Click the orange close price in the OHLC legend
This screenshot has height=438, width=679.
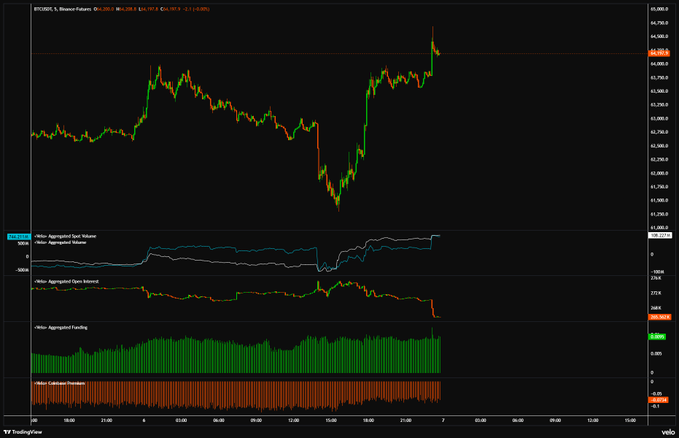171,9
